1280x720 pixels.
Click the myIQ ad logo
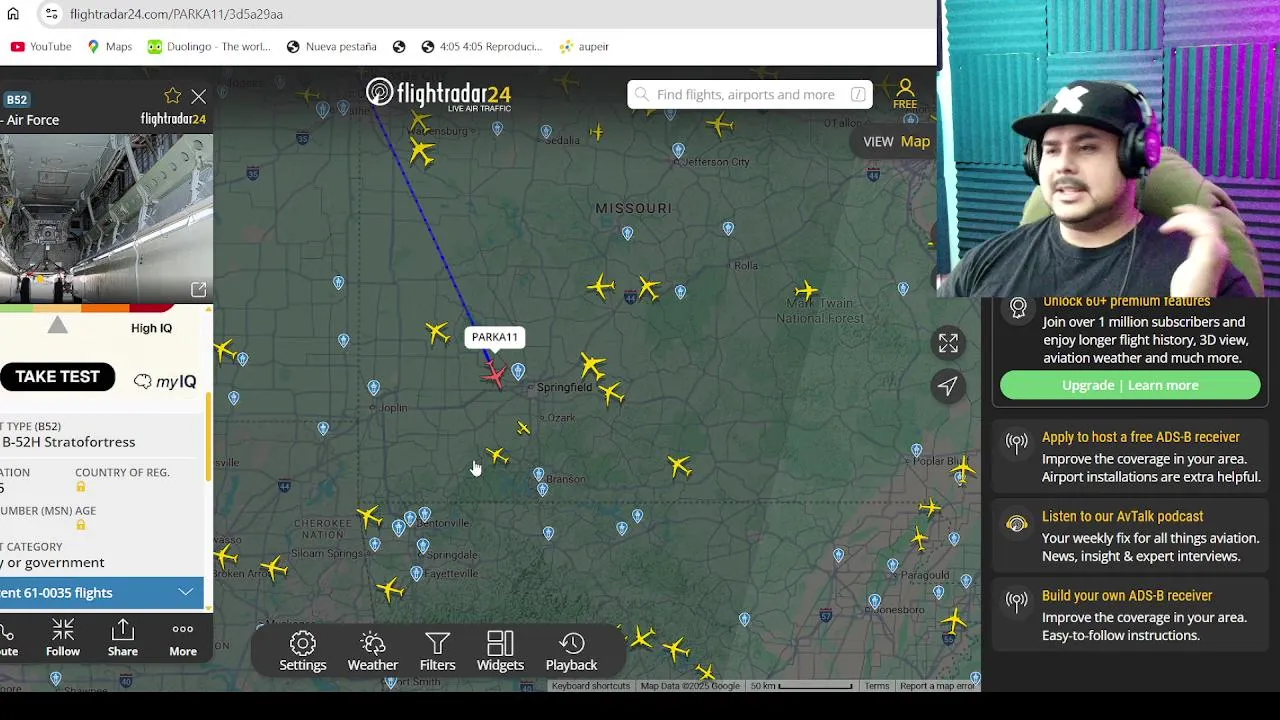[164, 381]
